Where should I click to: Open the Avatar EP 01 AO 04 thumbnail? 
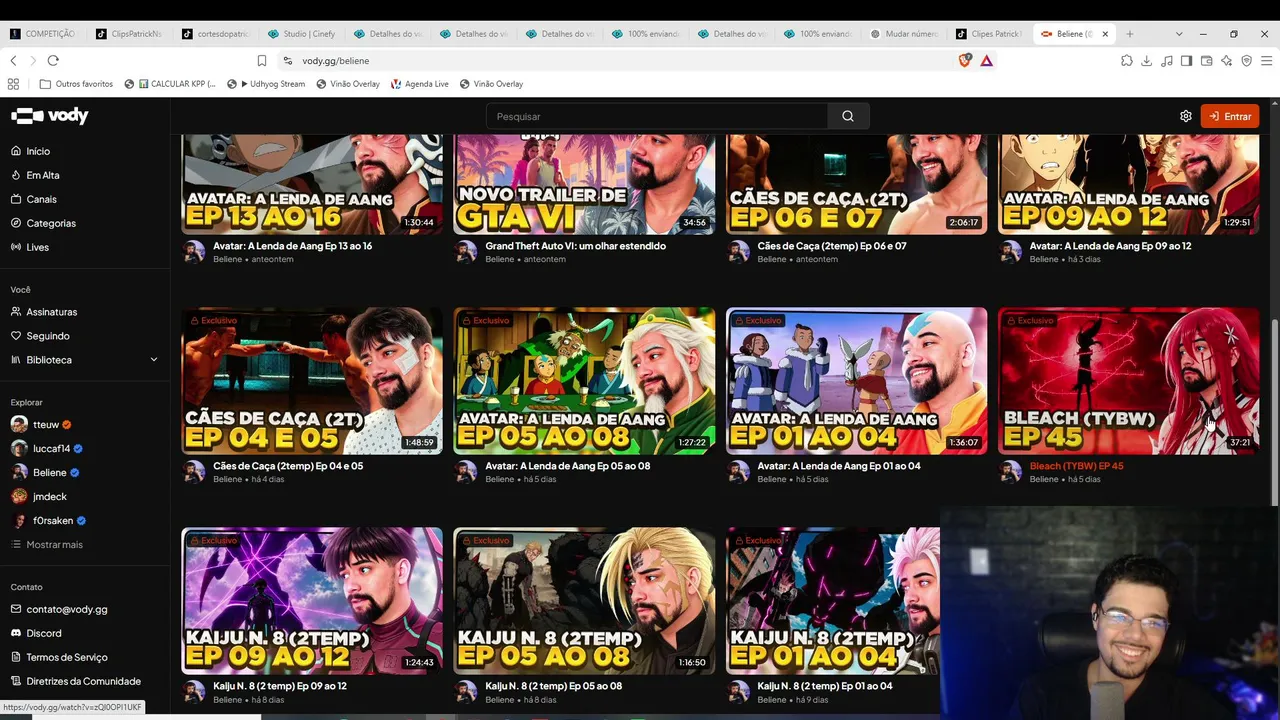point(856,381)
